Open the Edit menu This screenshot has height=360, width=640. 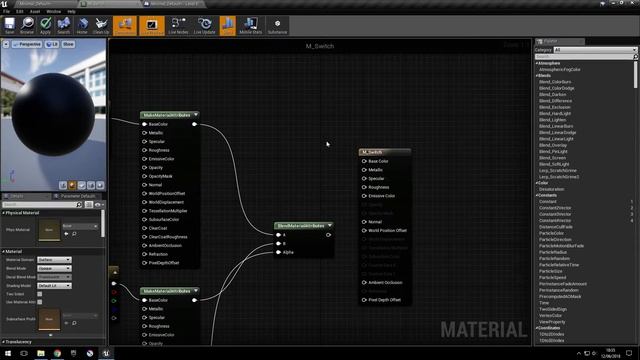pyautogui.click(x=20, y=11)
